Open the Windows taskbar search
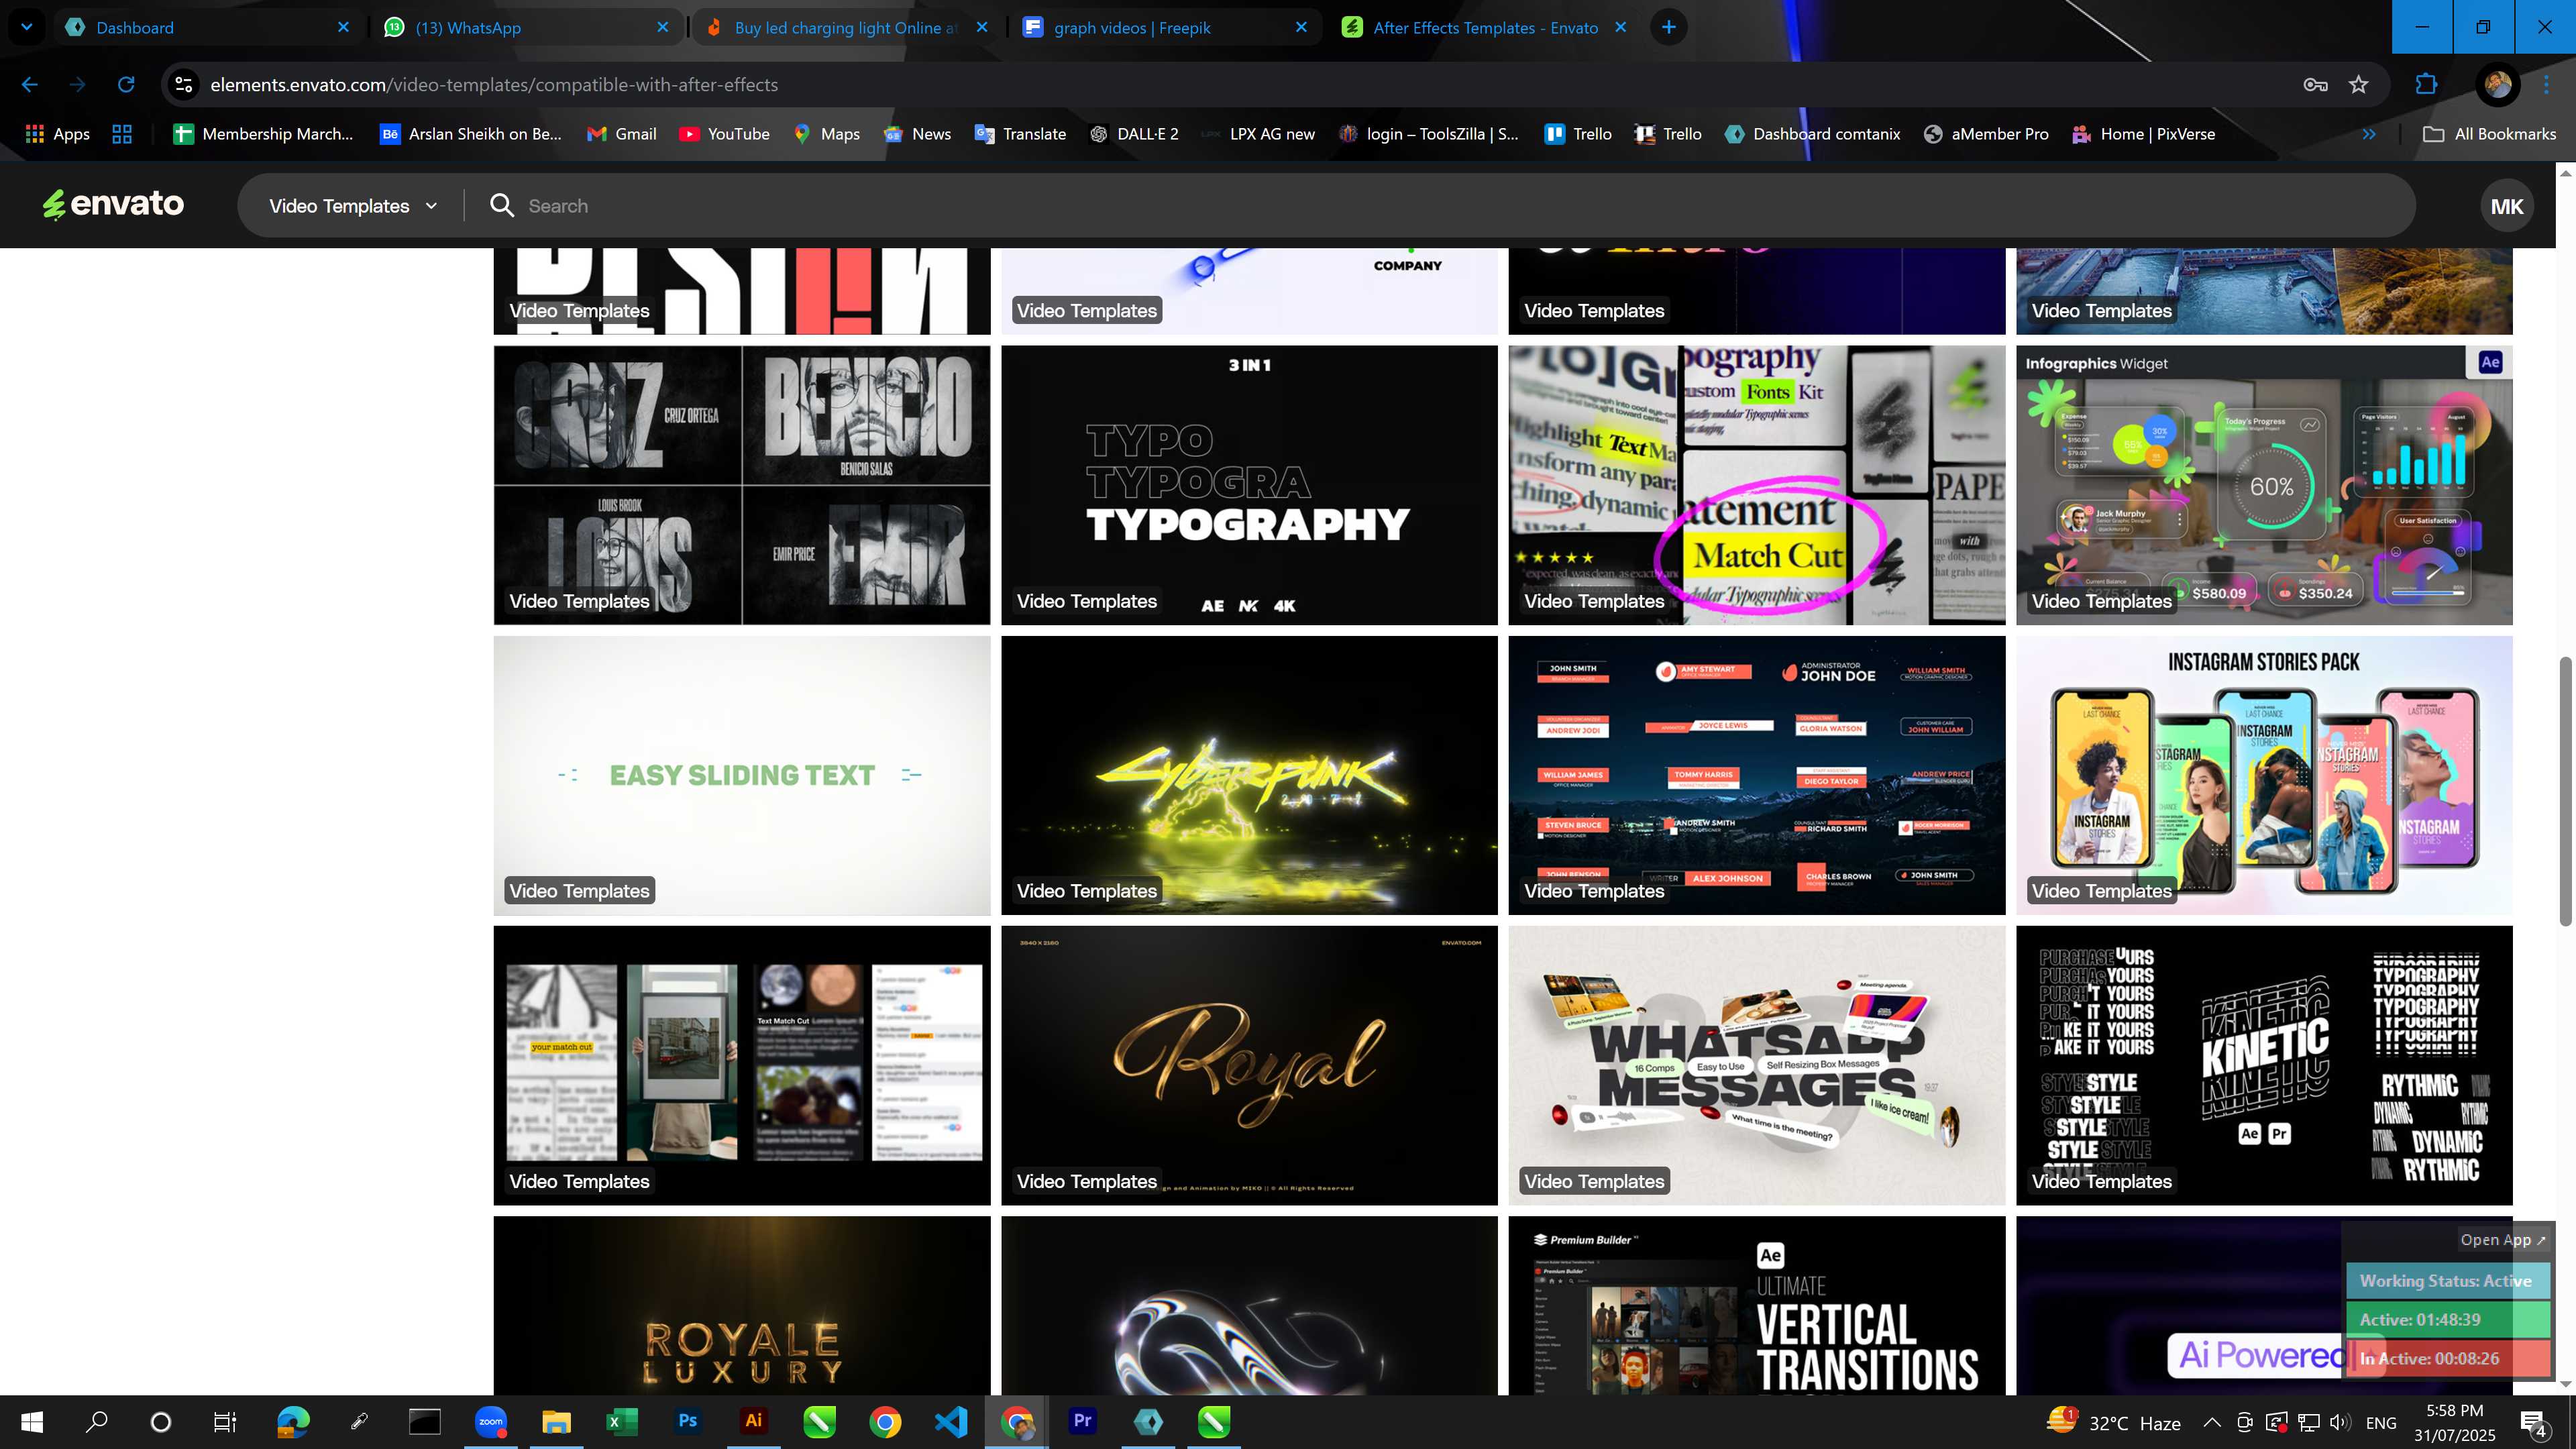This screenshot has width=2576, height=1449. 96,1422
